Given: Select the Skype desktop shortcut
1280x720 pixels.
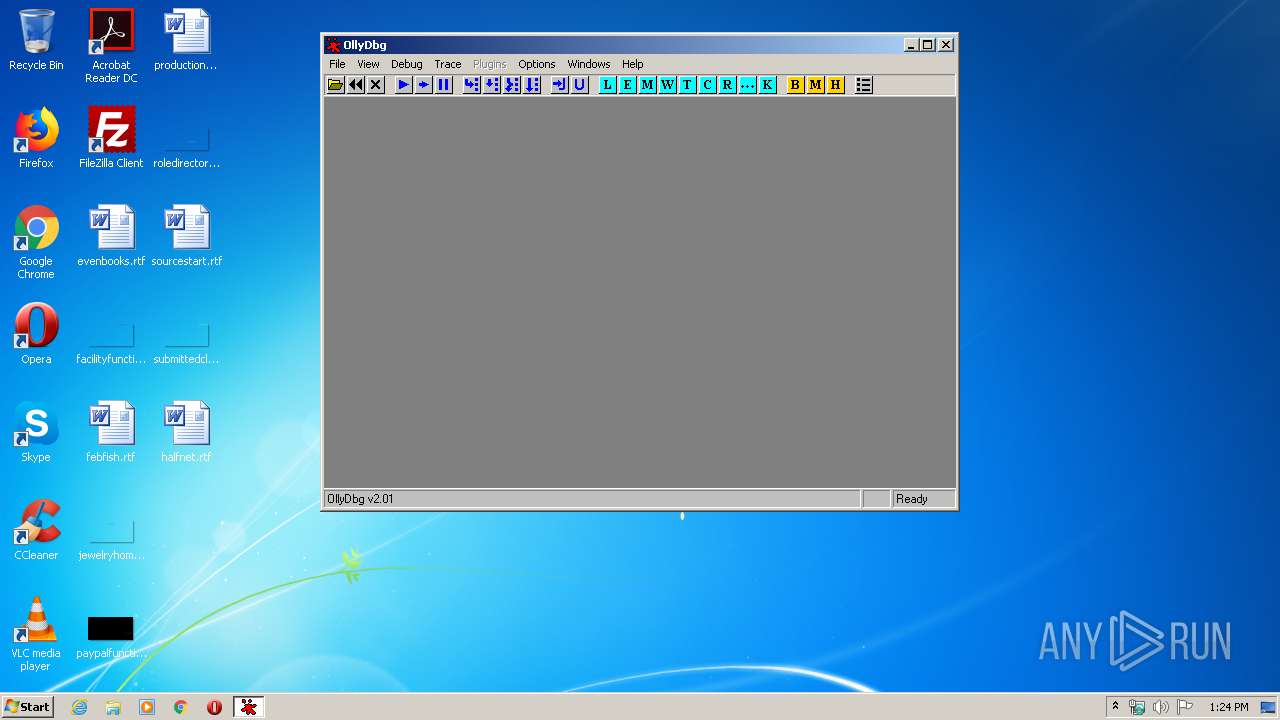Looking at the screenshot, I should [x=36, y=433].
